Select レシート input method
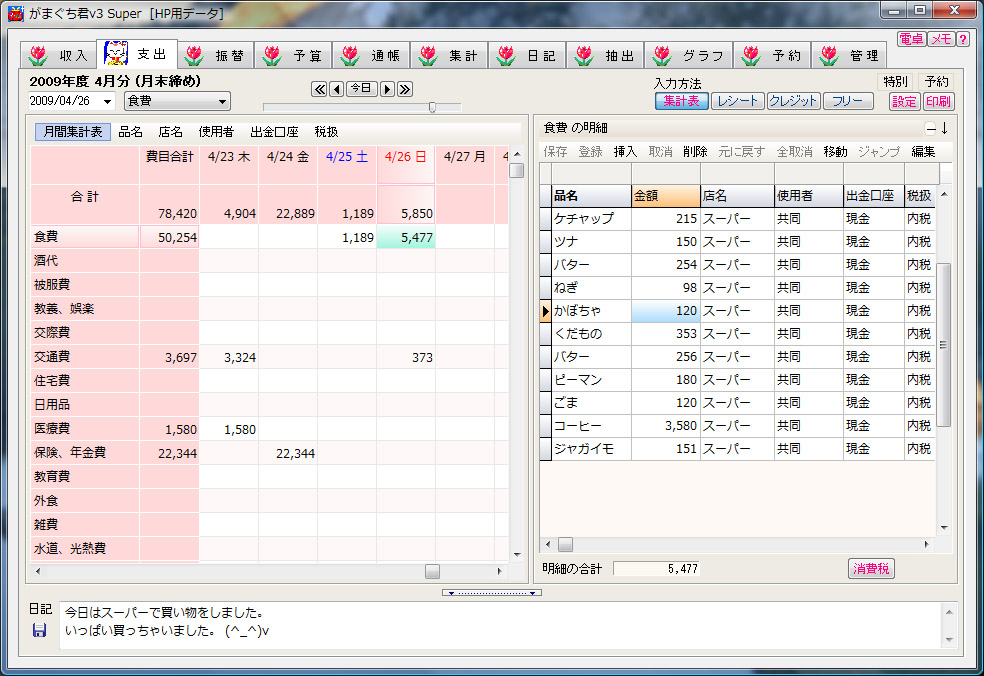 (x=737, y=101)
